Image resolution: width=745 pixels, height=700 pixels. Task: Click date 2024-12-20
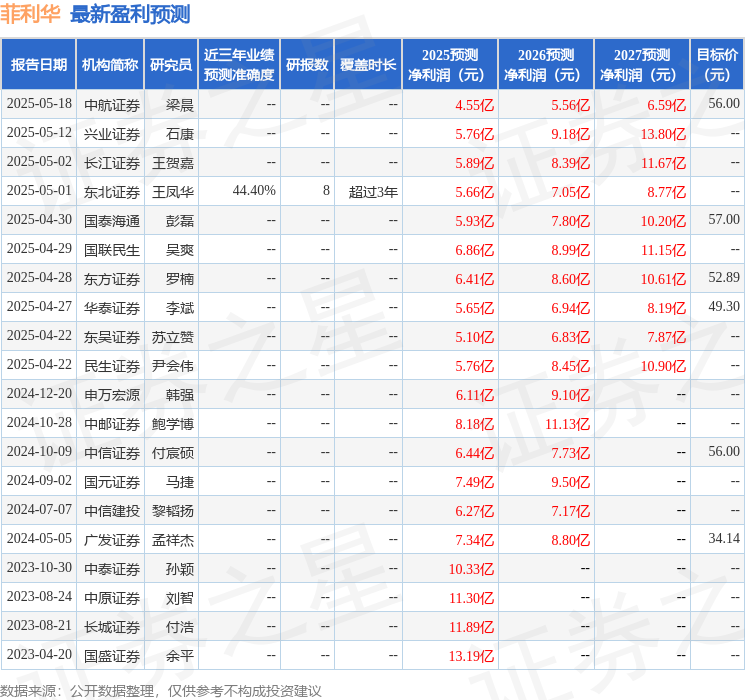[39, 393]
